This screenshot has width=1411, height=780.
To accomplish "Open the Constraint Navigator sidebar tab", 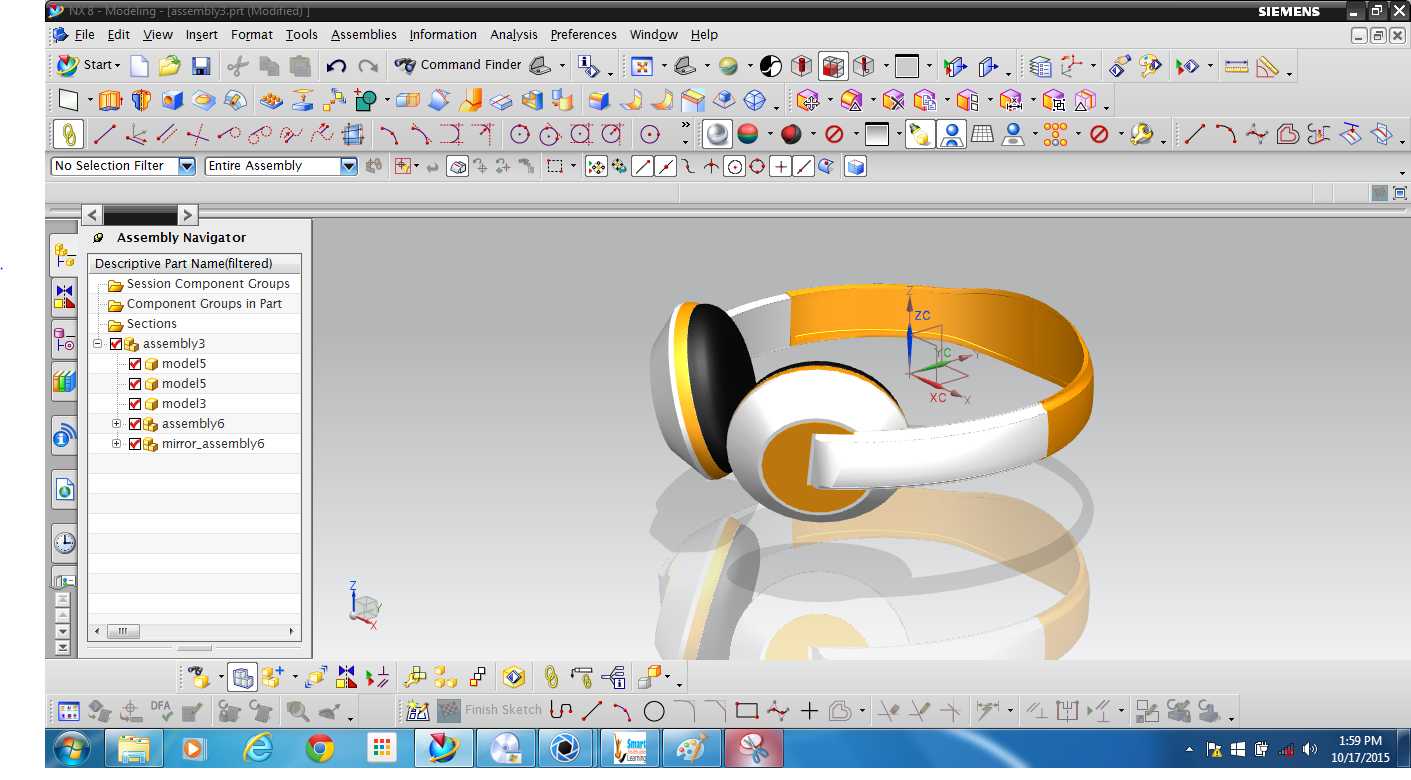I will [x=64, y=297].
